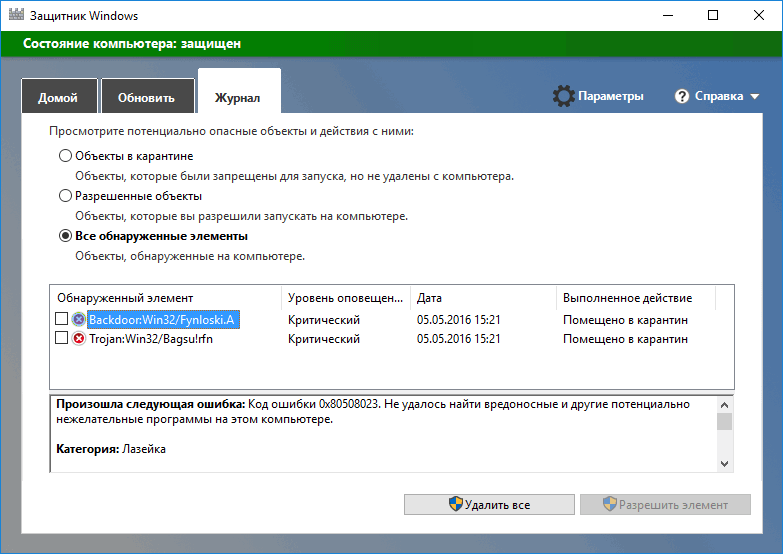Click Критический level for Backdoor row
783x554 pixels.
[x=324, y=320]
